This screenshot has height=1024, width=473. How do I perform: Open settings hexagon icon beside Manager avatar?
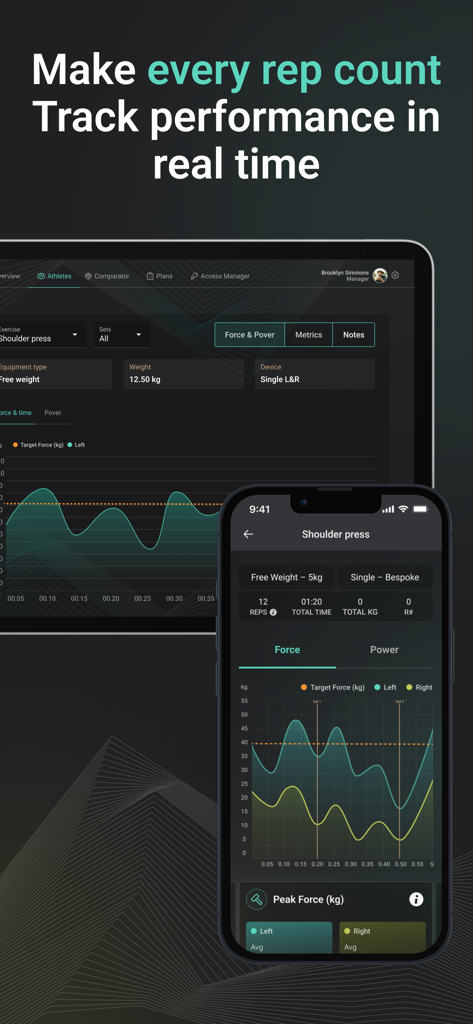(x=395, y=276)
